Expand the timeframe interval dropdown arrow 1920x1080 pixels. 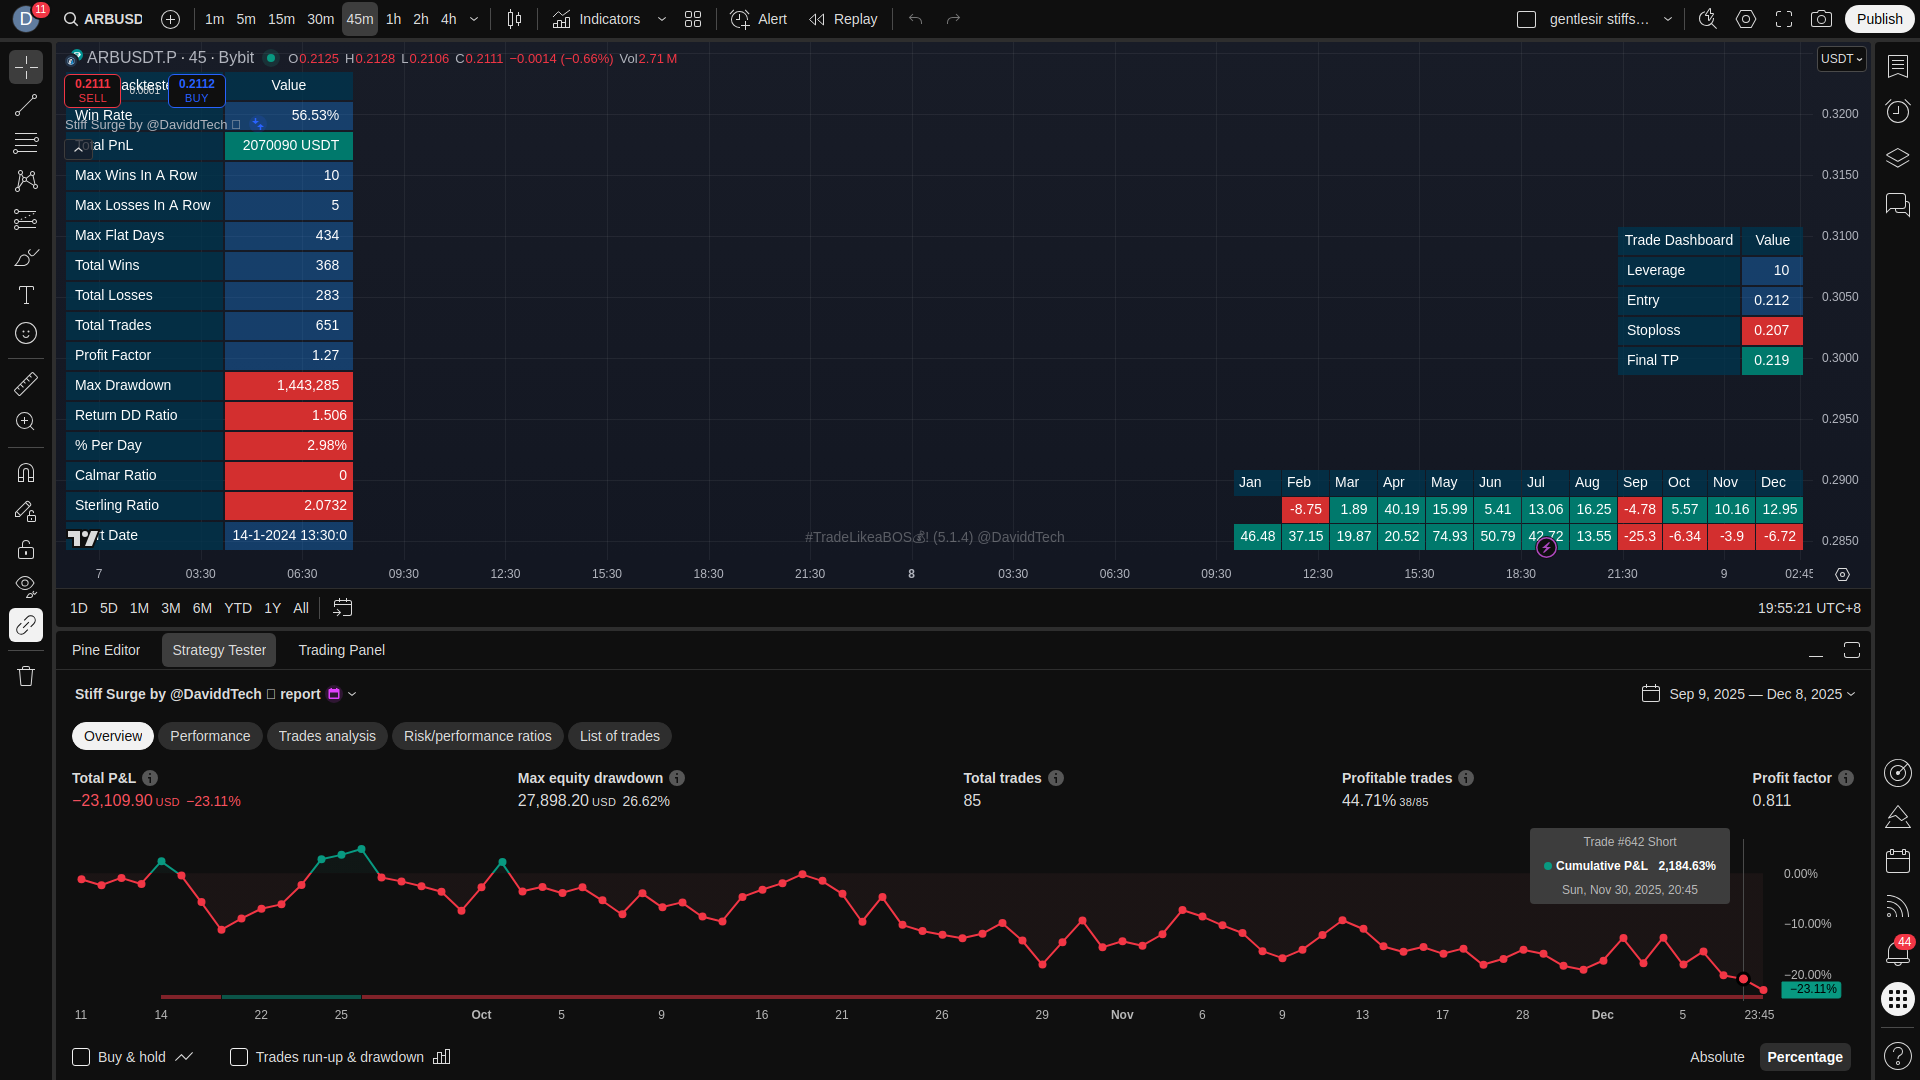(474, 19)
